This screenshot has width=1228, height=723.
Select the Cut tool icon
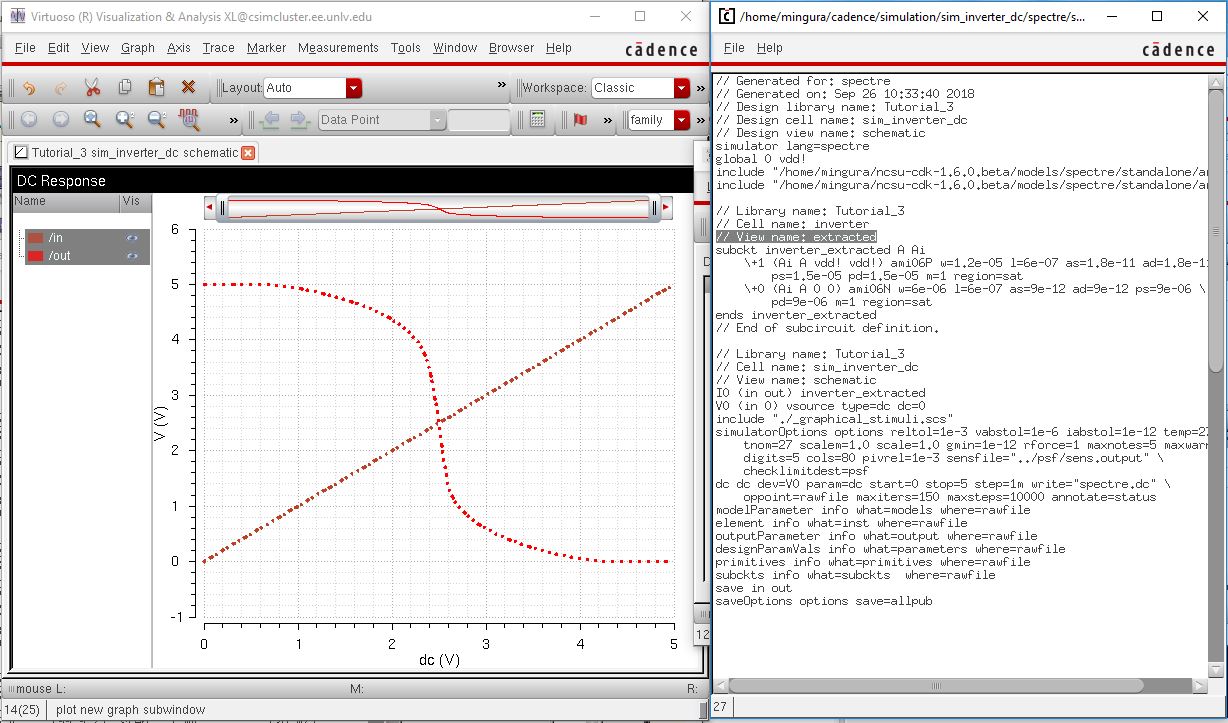[x=92, y=86]
